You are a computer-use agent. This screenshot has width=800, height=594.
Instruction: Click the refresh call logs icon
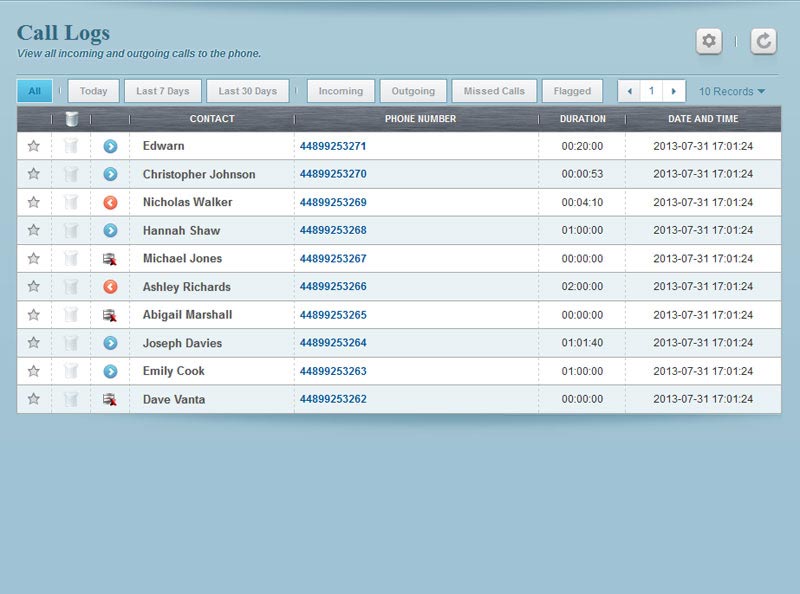pyautogui.click(x=763, y=41)
